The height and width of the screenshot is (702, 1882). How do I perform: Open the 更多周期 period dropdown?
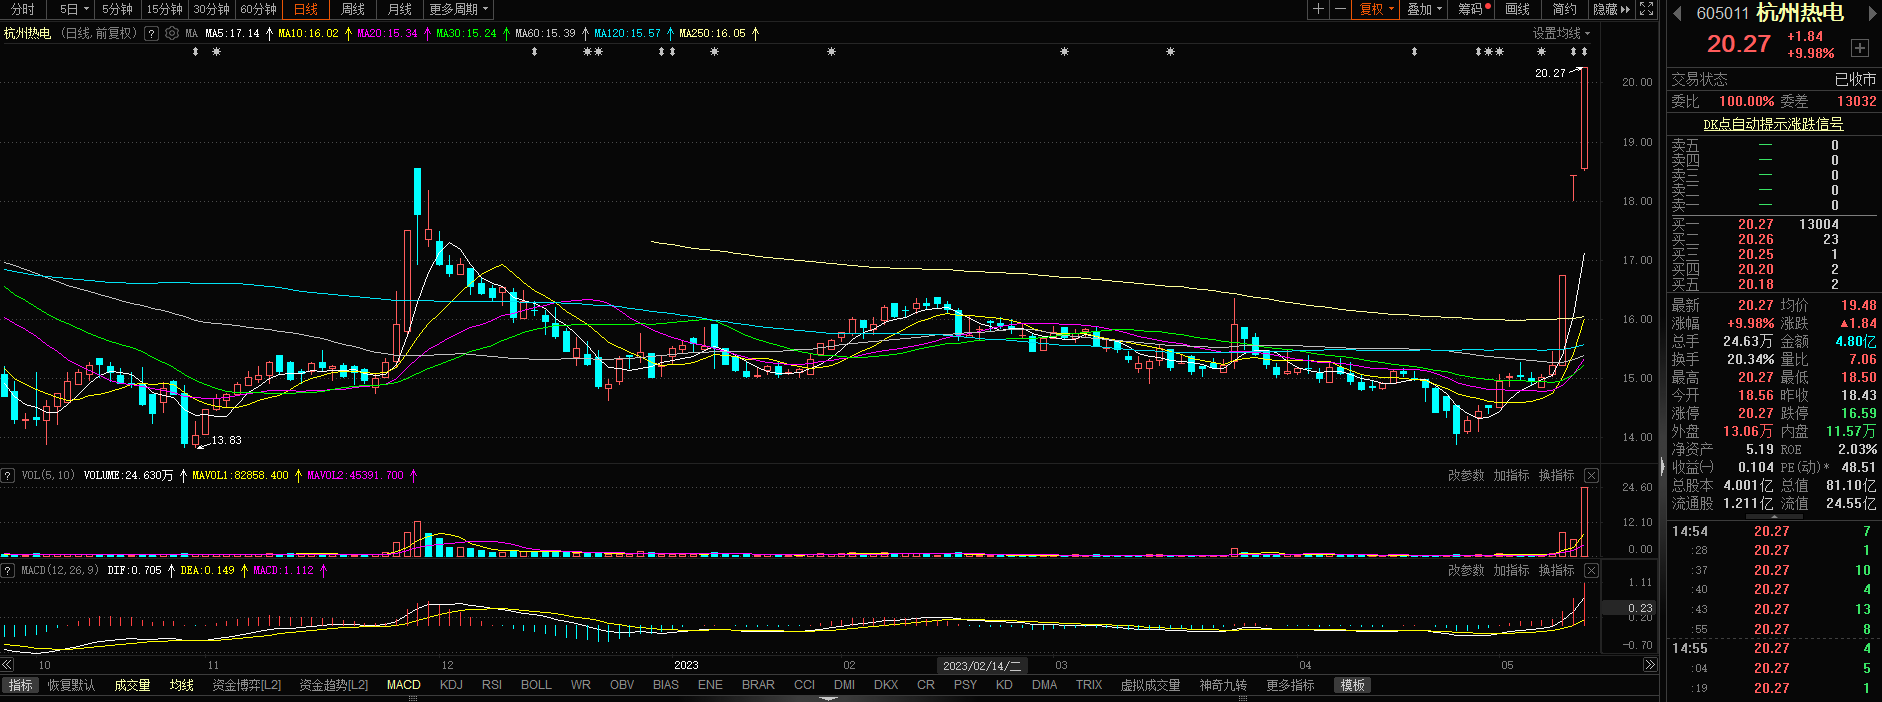[459, 9]
